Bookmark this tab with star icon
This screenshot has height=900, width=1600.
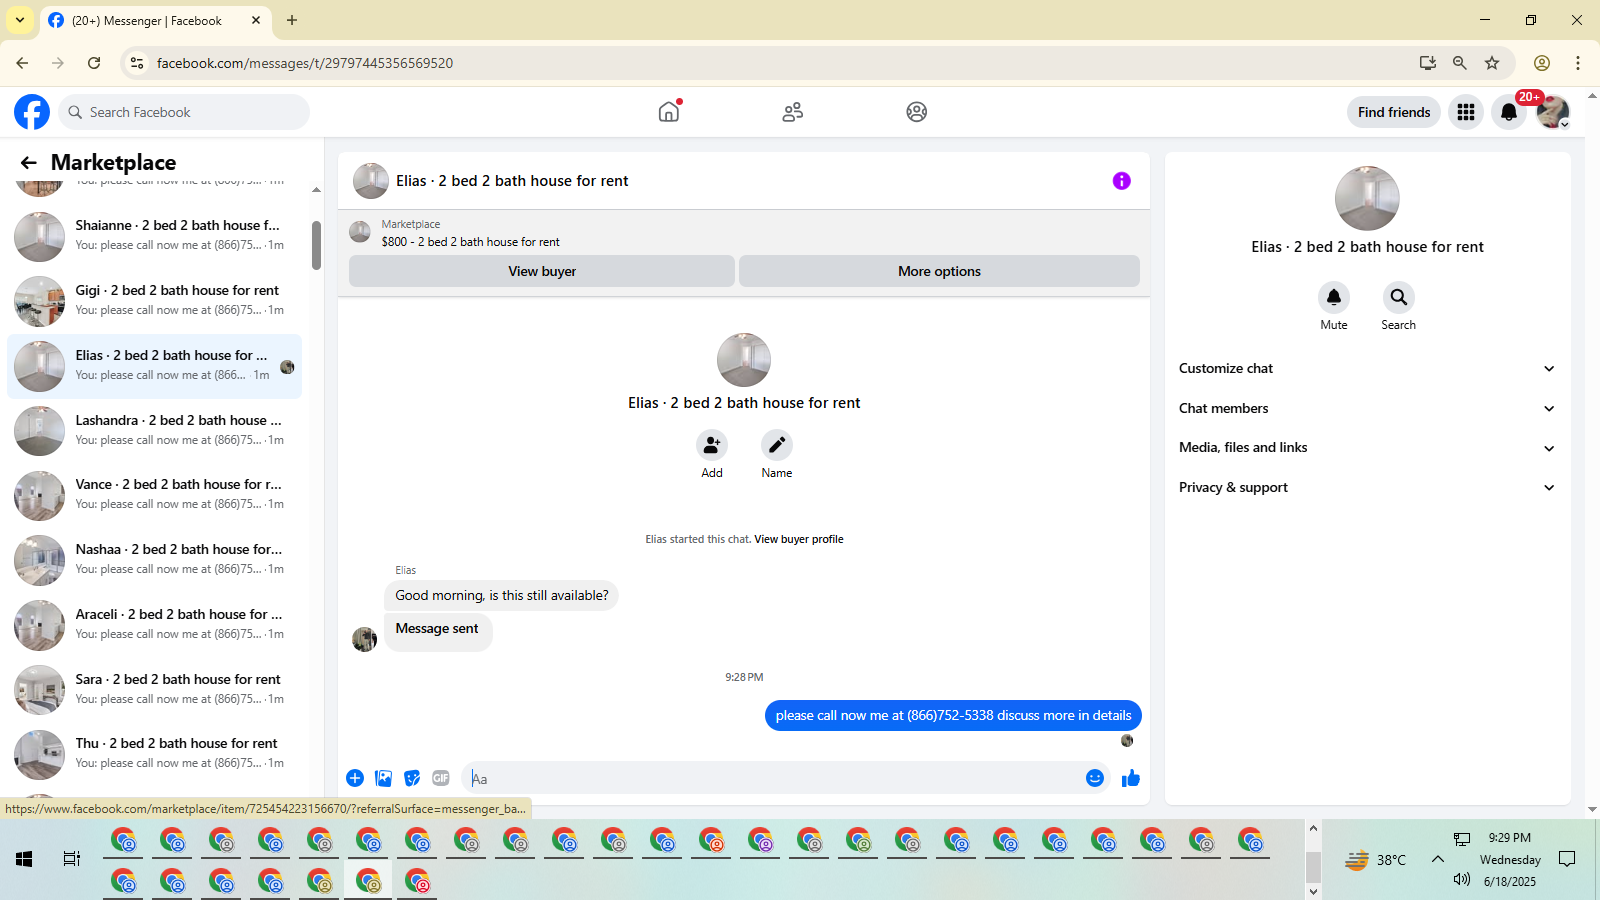(x=1492, y=63)
